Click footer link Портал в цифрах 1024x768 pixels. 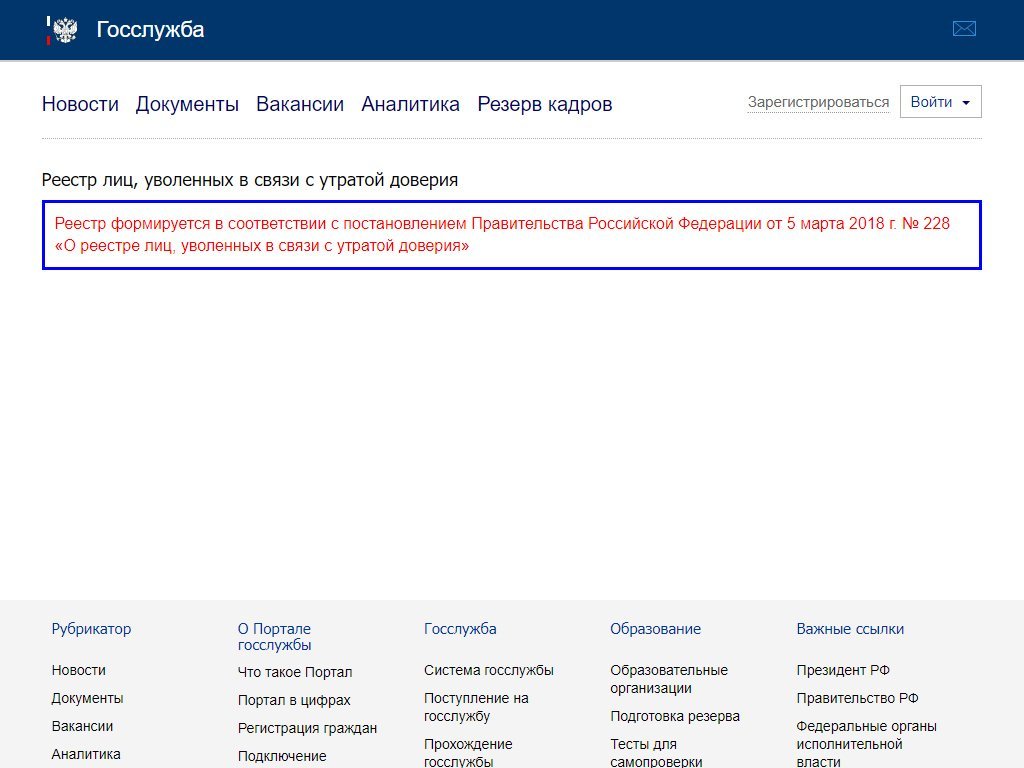click(x=294, y=700)
